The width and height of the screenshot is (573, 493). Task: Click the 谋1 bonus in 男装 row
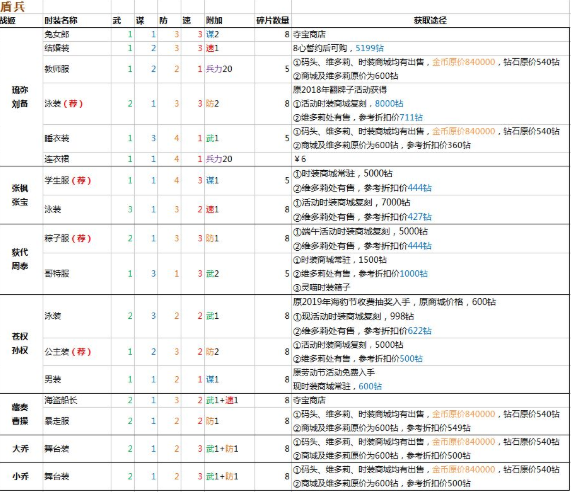point(212,379)
